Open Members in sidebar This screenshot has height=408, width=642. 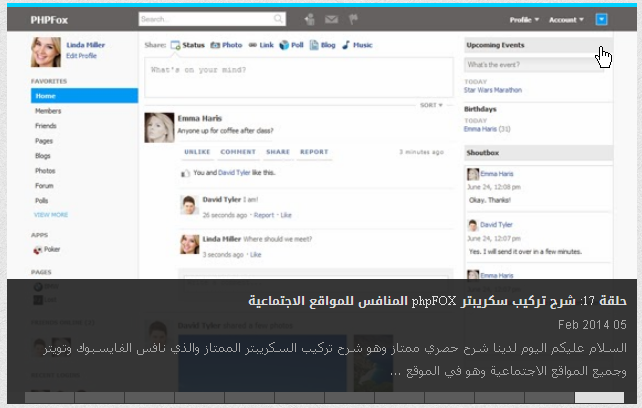pos(48,111)
